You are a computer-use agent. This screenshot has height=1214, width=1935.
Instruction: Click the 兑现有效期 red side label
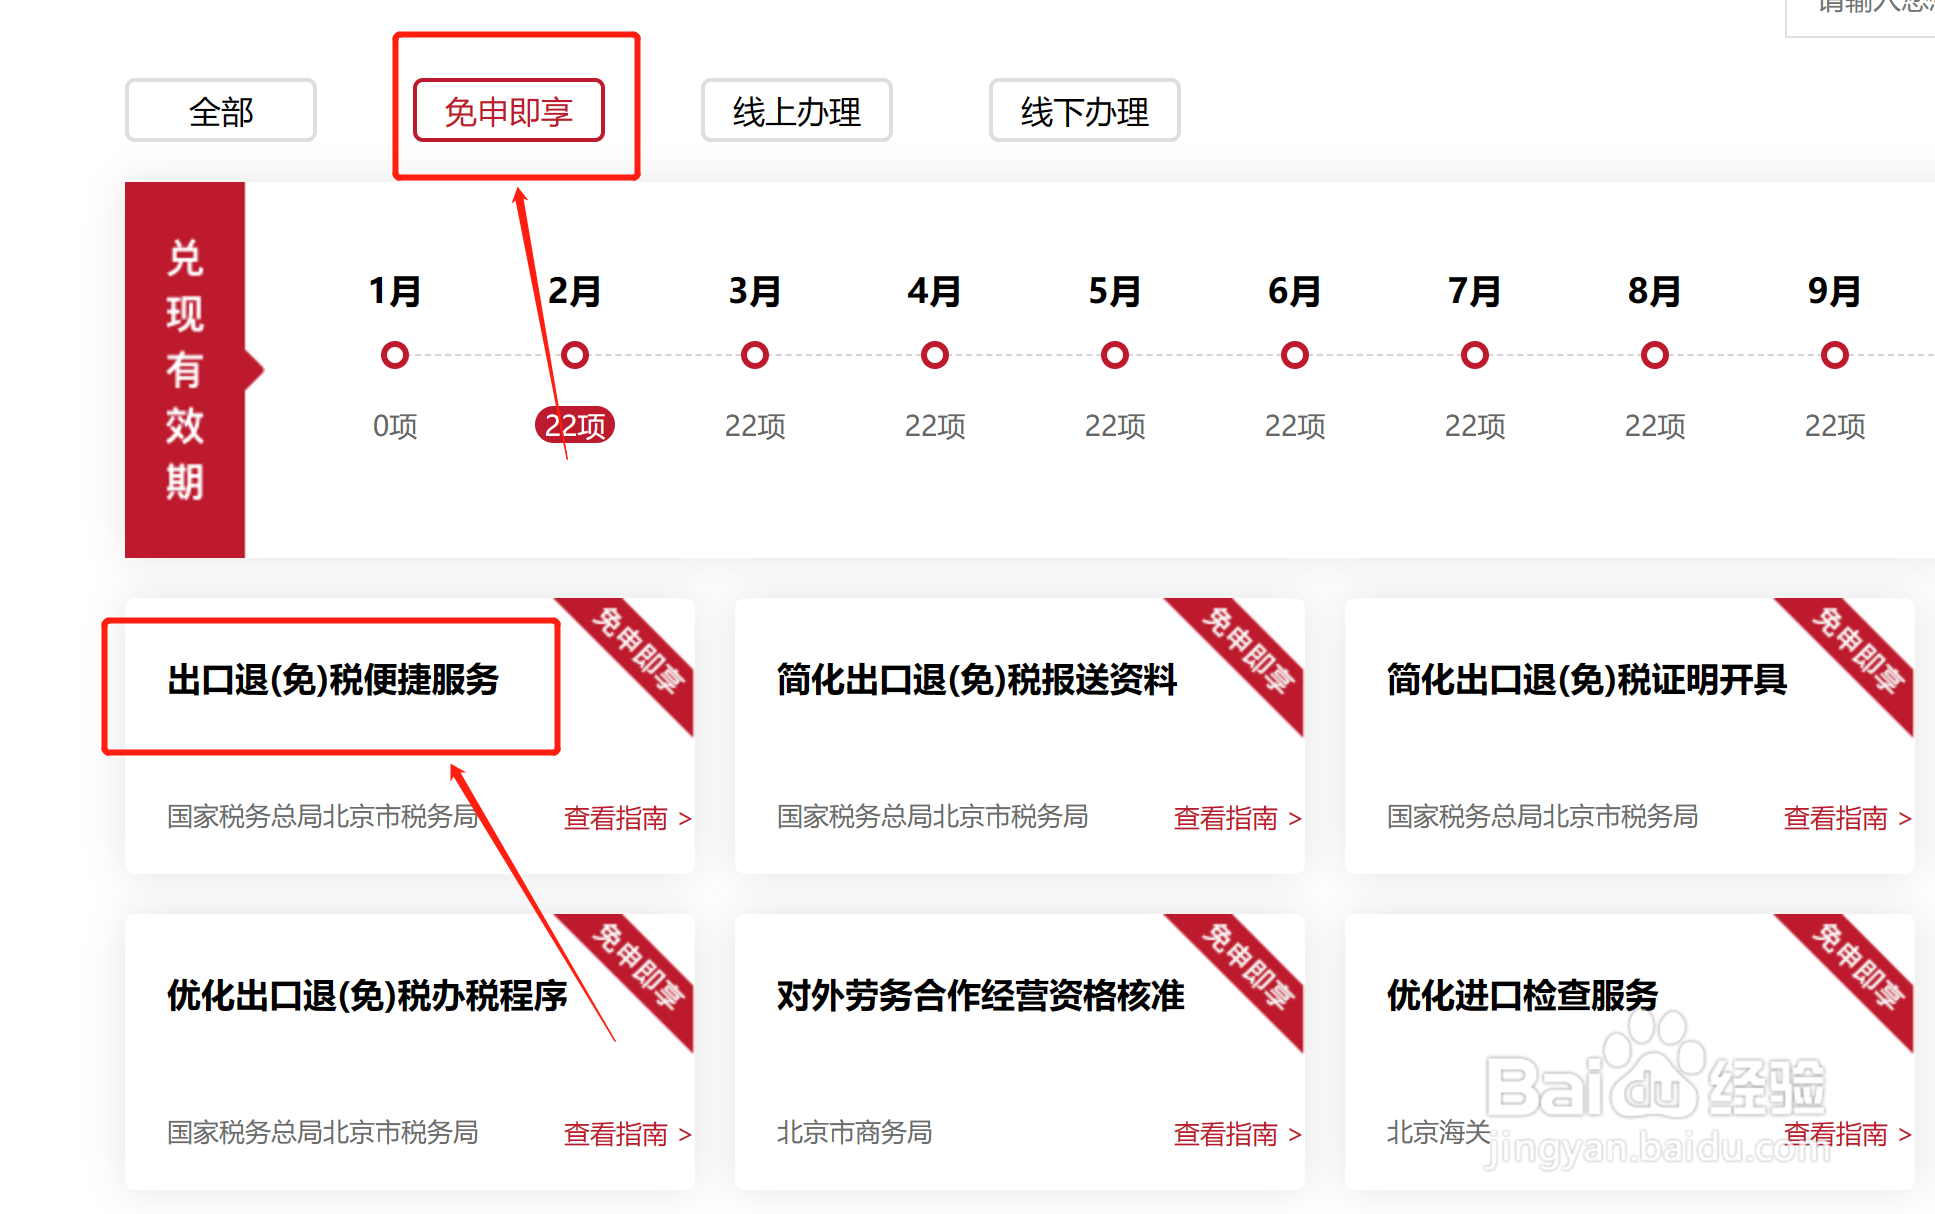[x=185, y=370]
